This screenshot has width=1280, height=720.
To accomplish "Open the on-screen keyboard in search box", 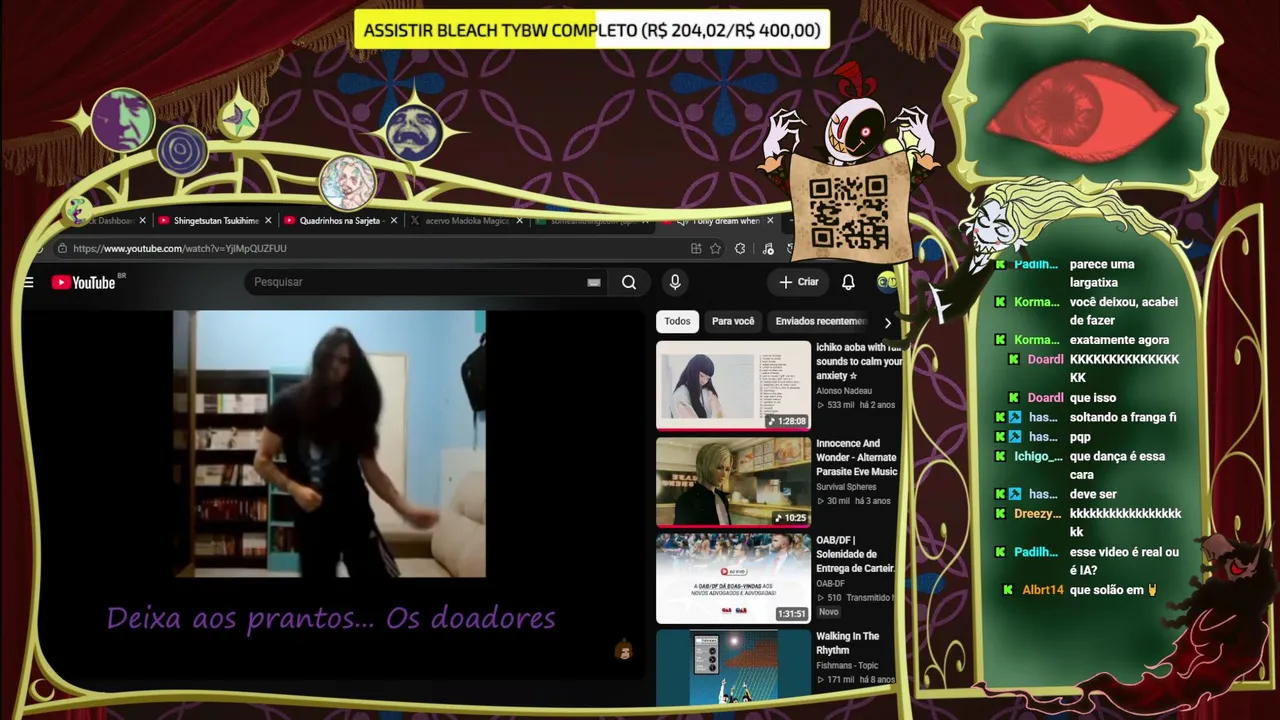I will pyautogui.click(x=594, y=282).
